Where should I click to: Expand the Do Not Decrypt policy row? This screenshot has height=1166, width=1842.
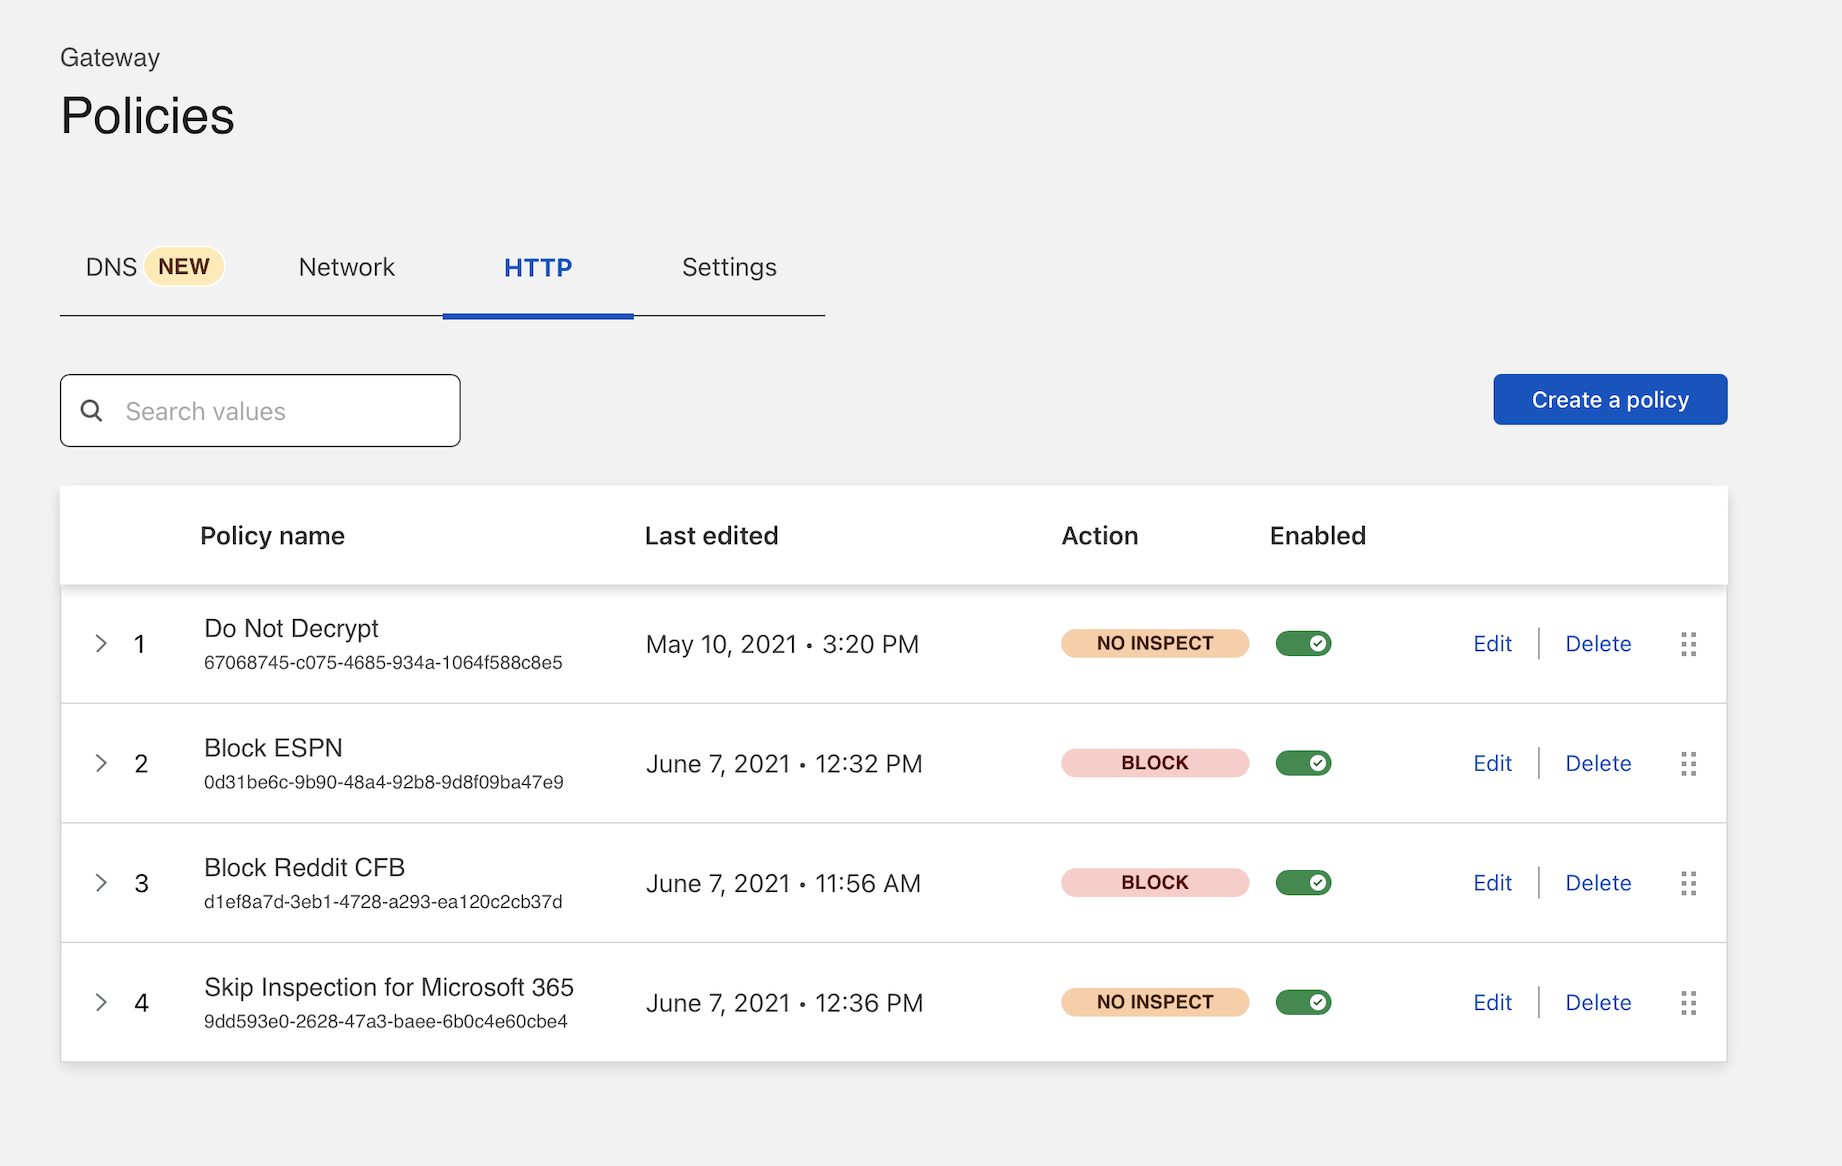click(101, 644)
